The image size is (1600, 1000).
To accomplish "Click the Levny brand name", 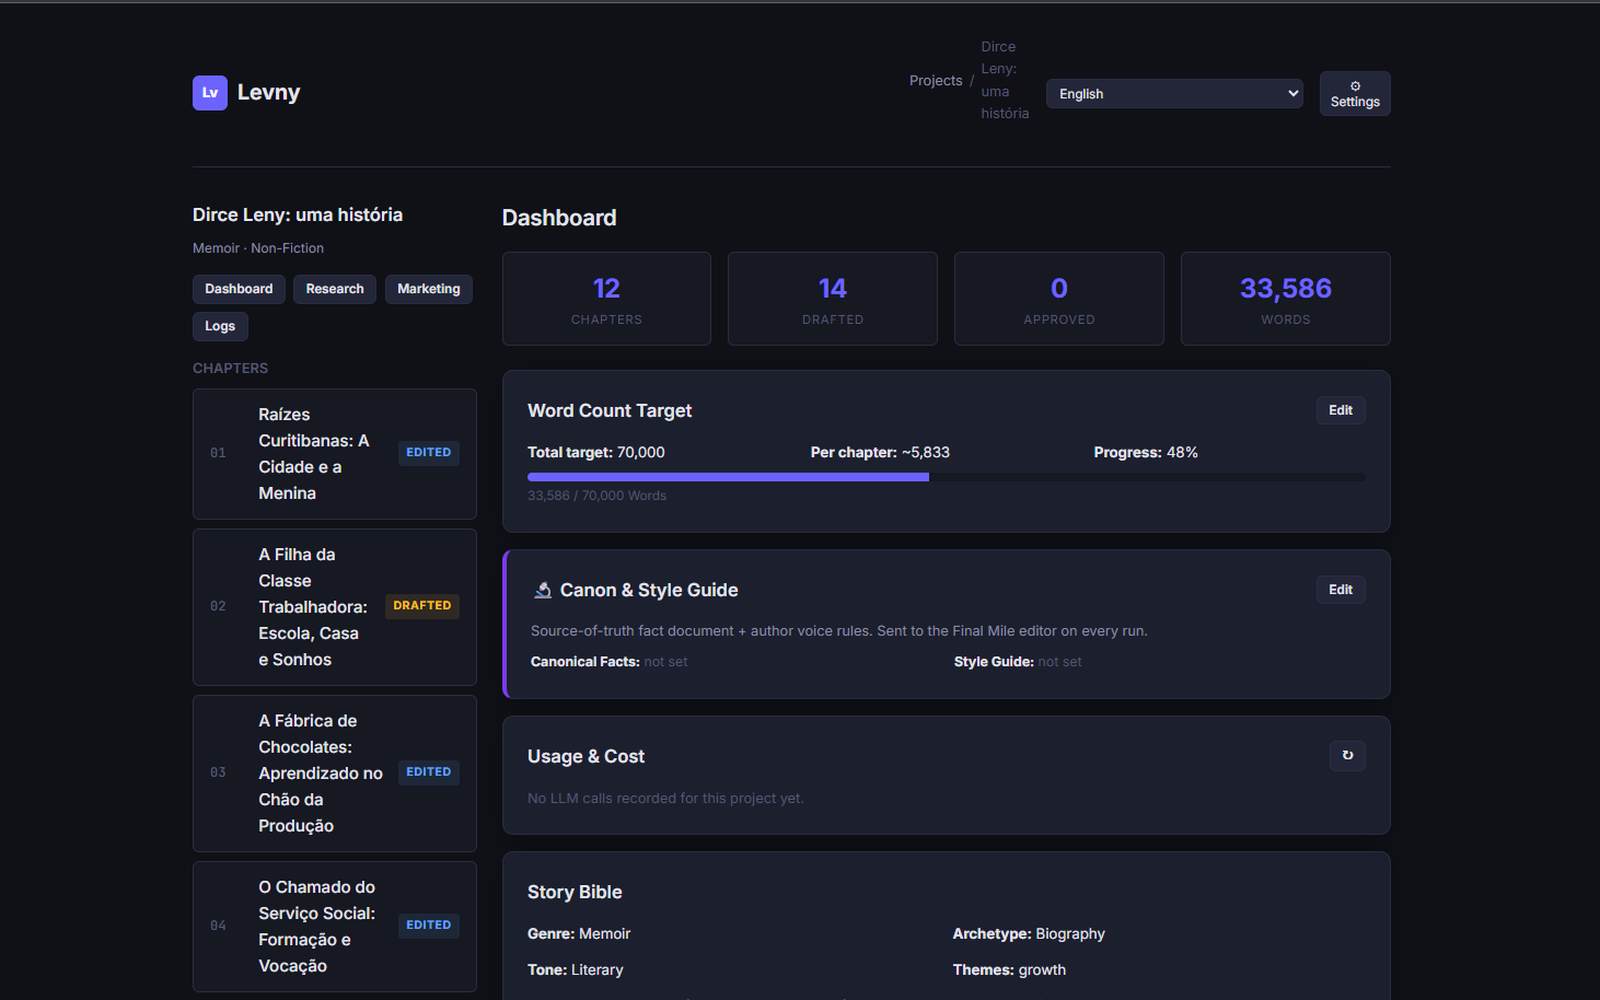I will click(268, 93).
